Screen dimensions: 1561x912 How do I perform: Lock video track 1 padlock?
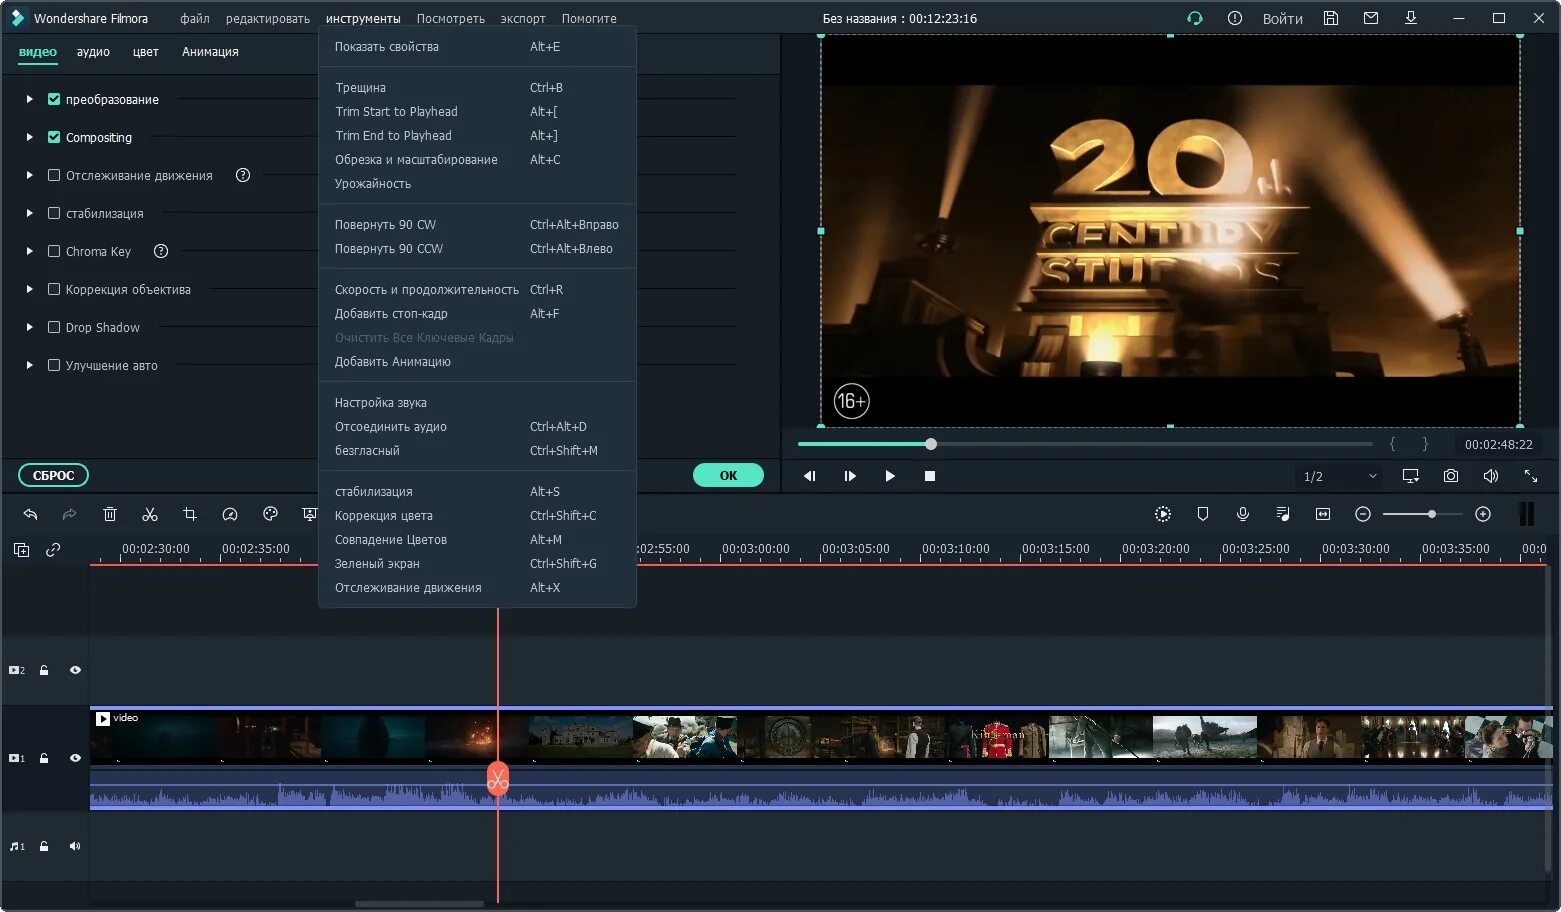pyautogui.click(x=44, y=758)
